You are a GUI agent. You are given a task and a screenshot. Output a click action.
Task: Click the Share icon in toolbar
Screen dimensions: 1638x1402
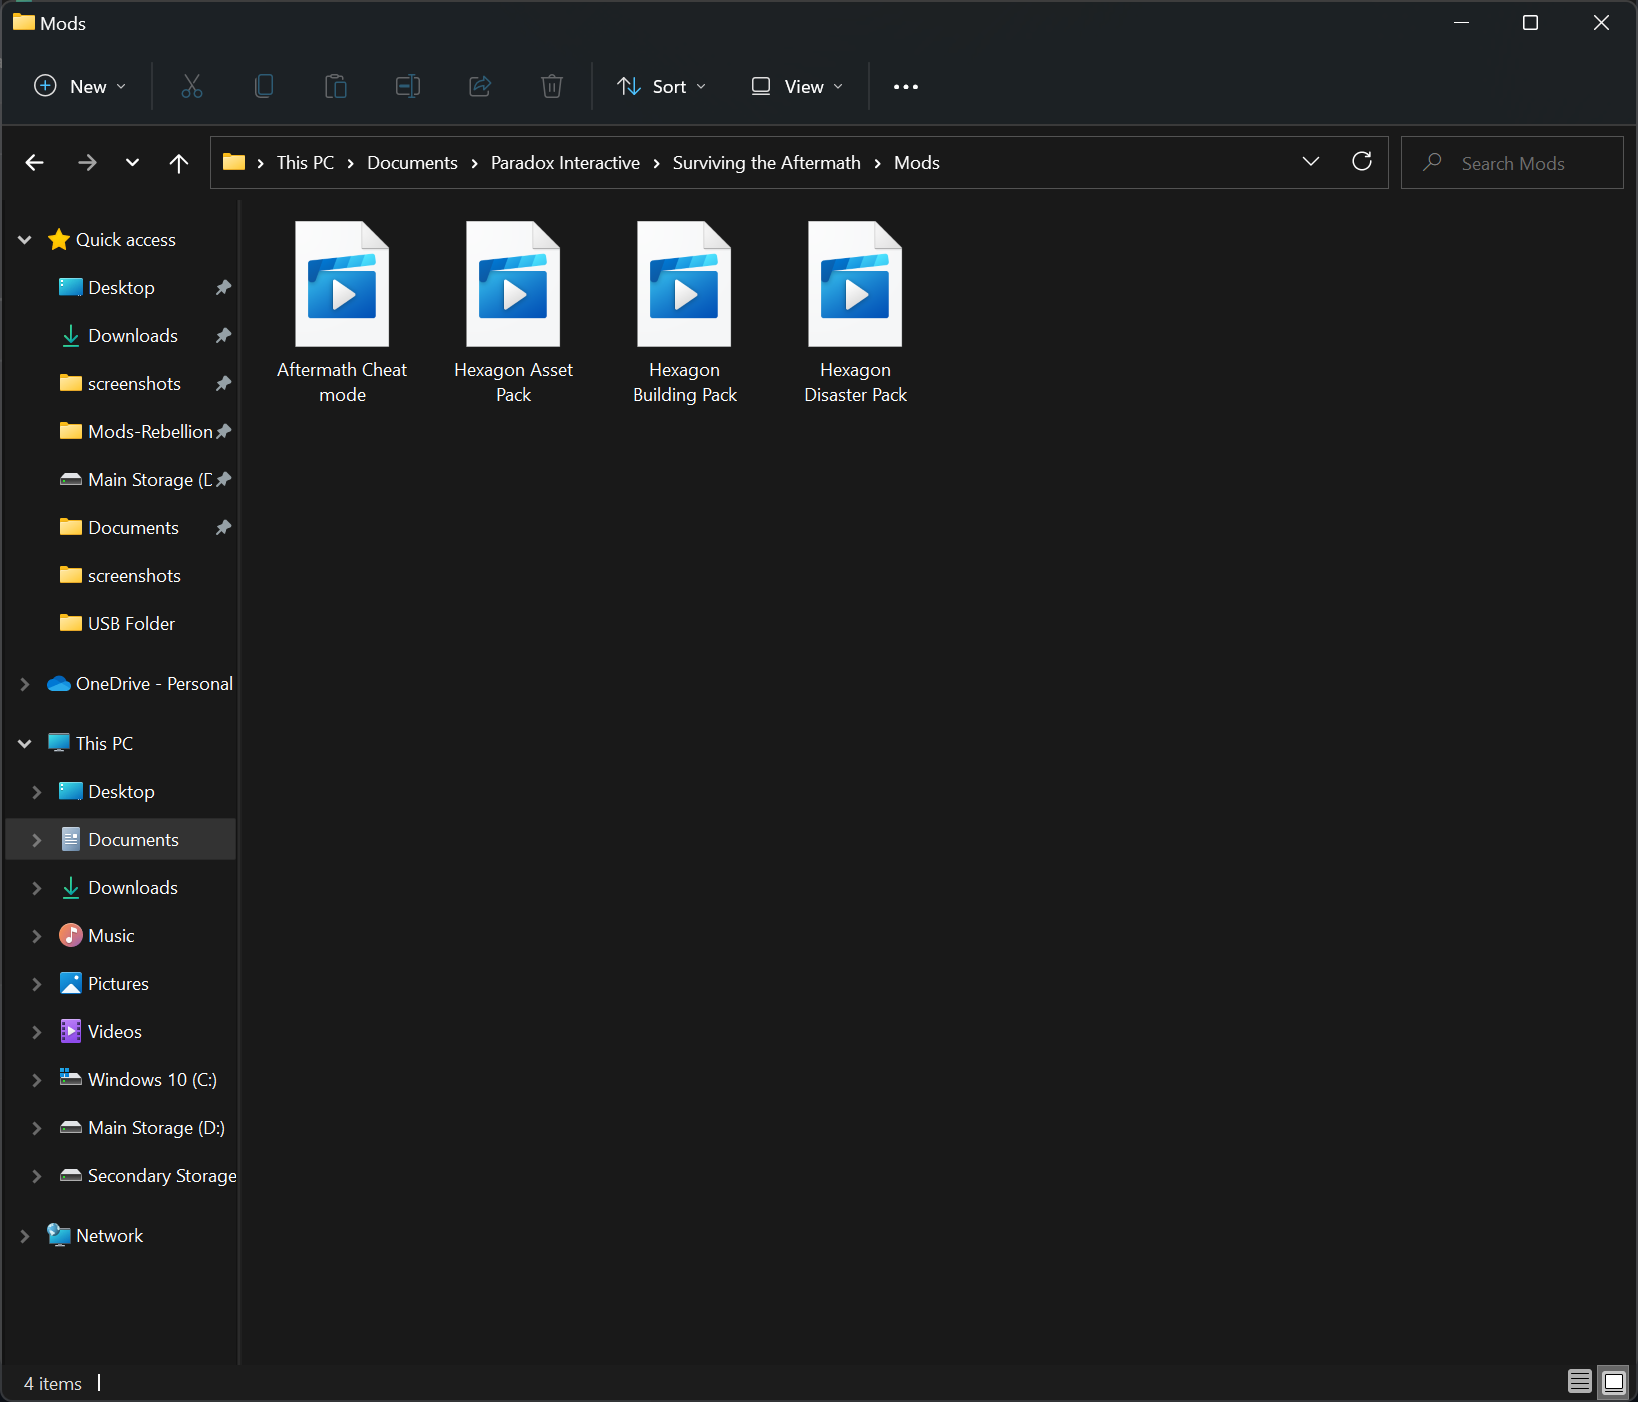click(x=480, y=87)
